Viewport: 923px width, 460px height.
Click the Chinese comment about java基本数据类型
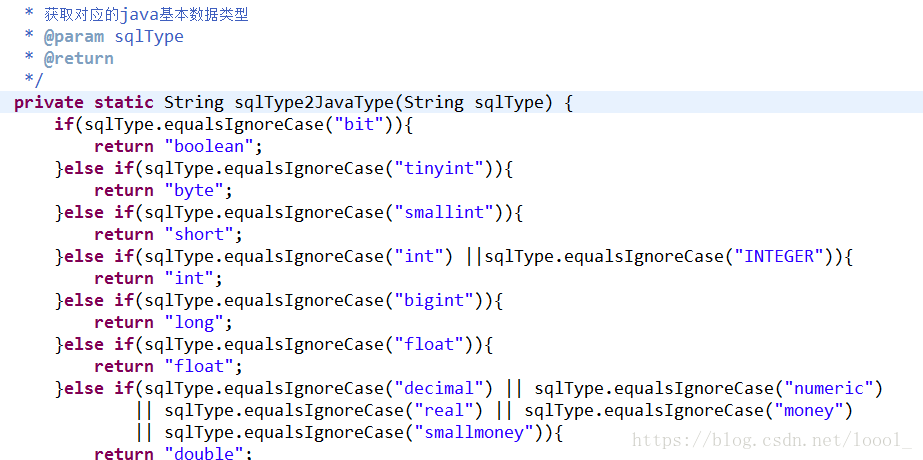(147, 15)
